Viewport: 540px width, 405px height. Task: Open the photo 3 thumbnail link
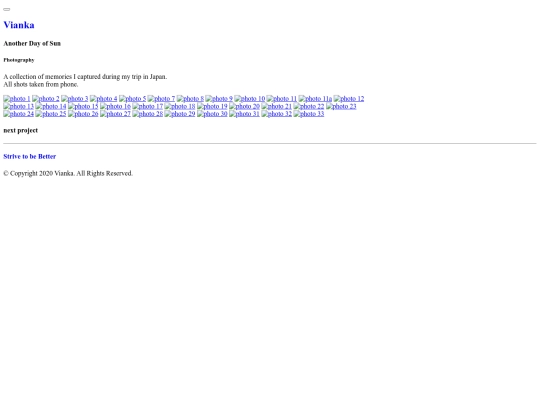pyautogui.click(x=75, y=99)
